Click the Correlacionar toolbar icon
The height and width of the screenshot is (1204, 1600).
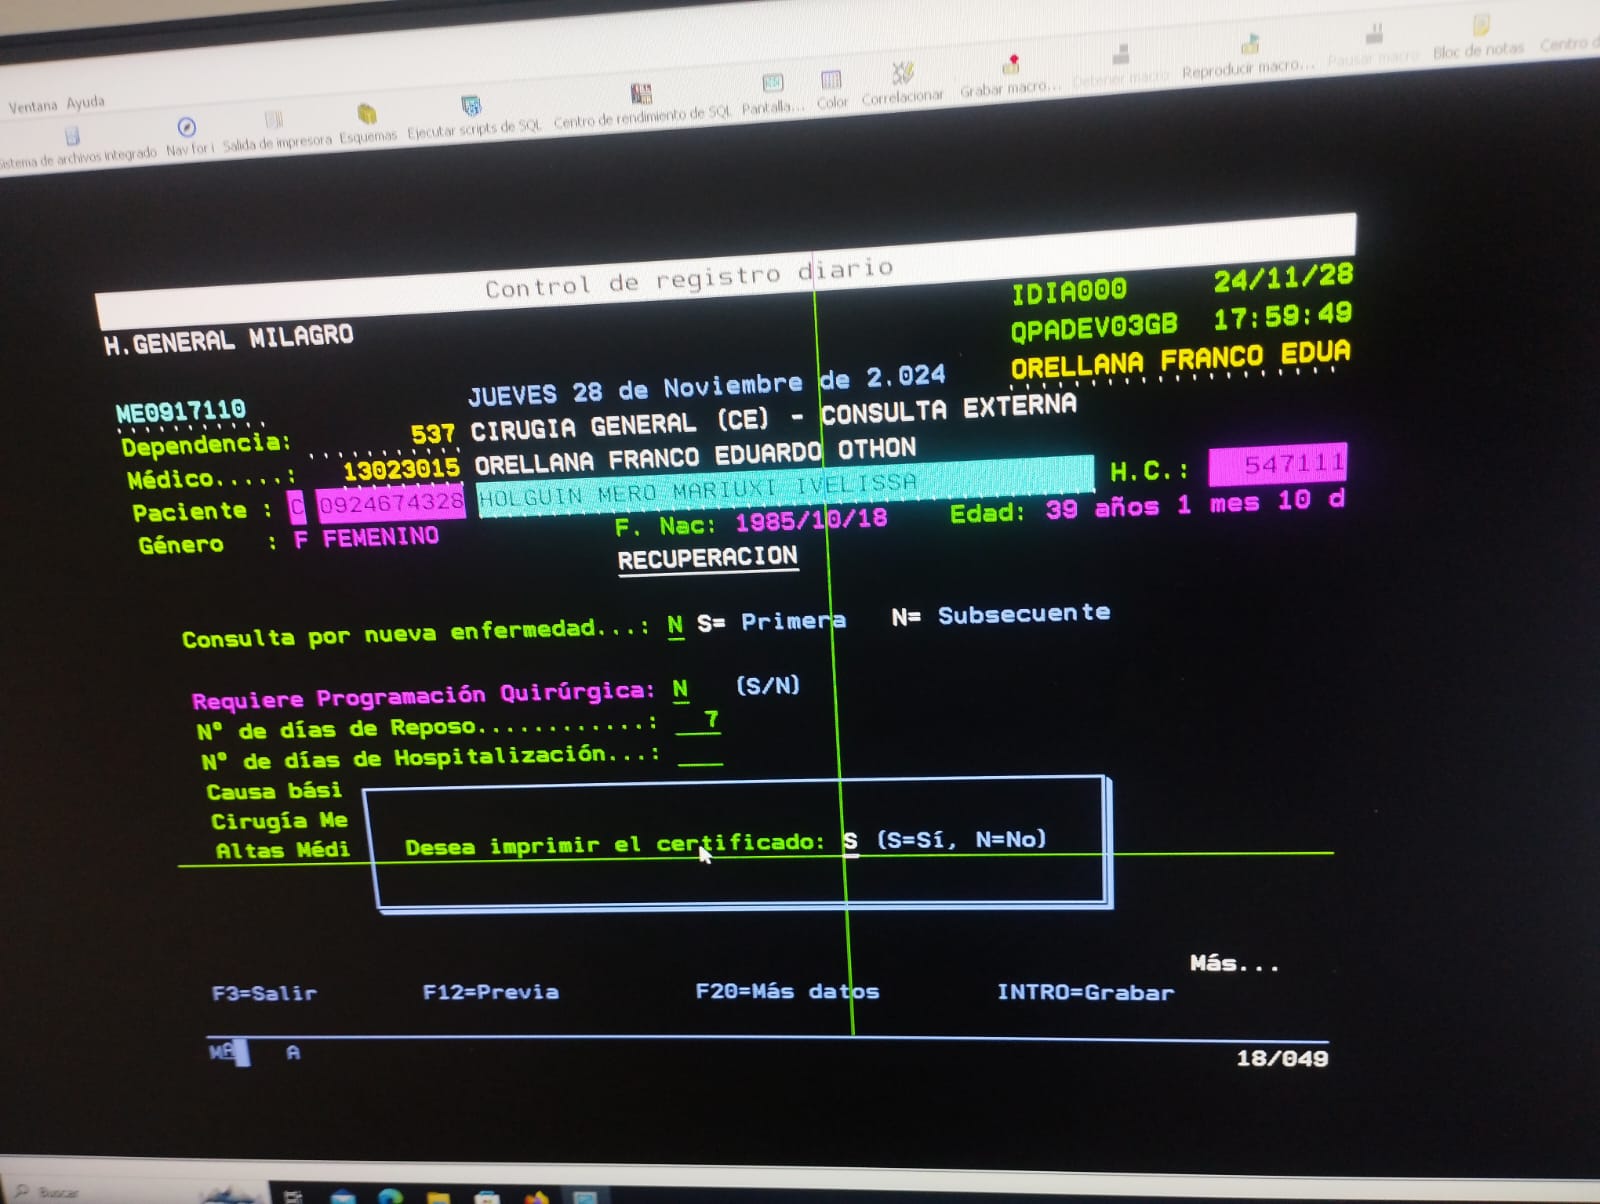902,74
